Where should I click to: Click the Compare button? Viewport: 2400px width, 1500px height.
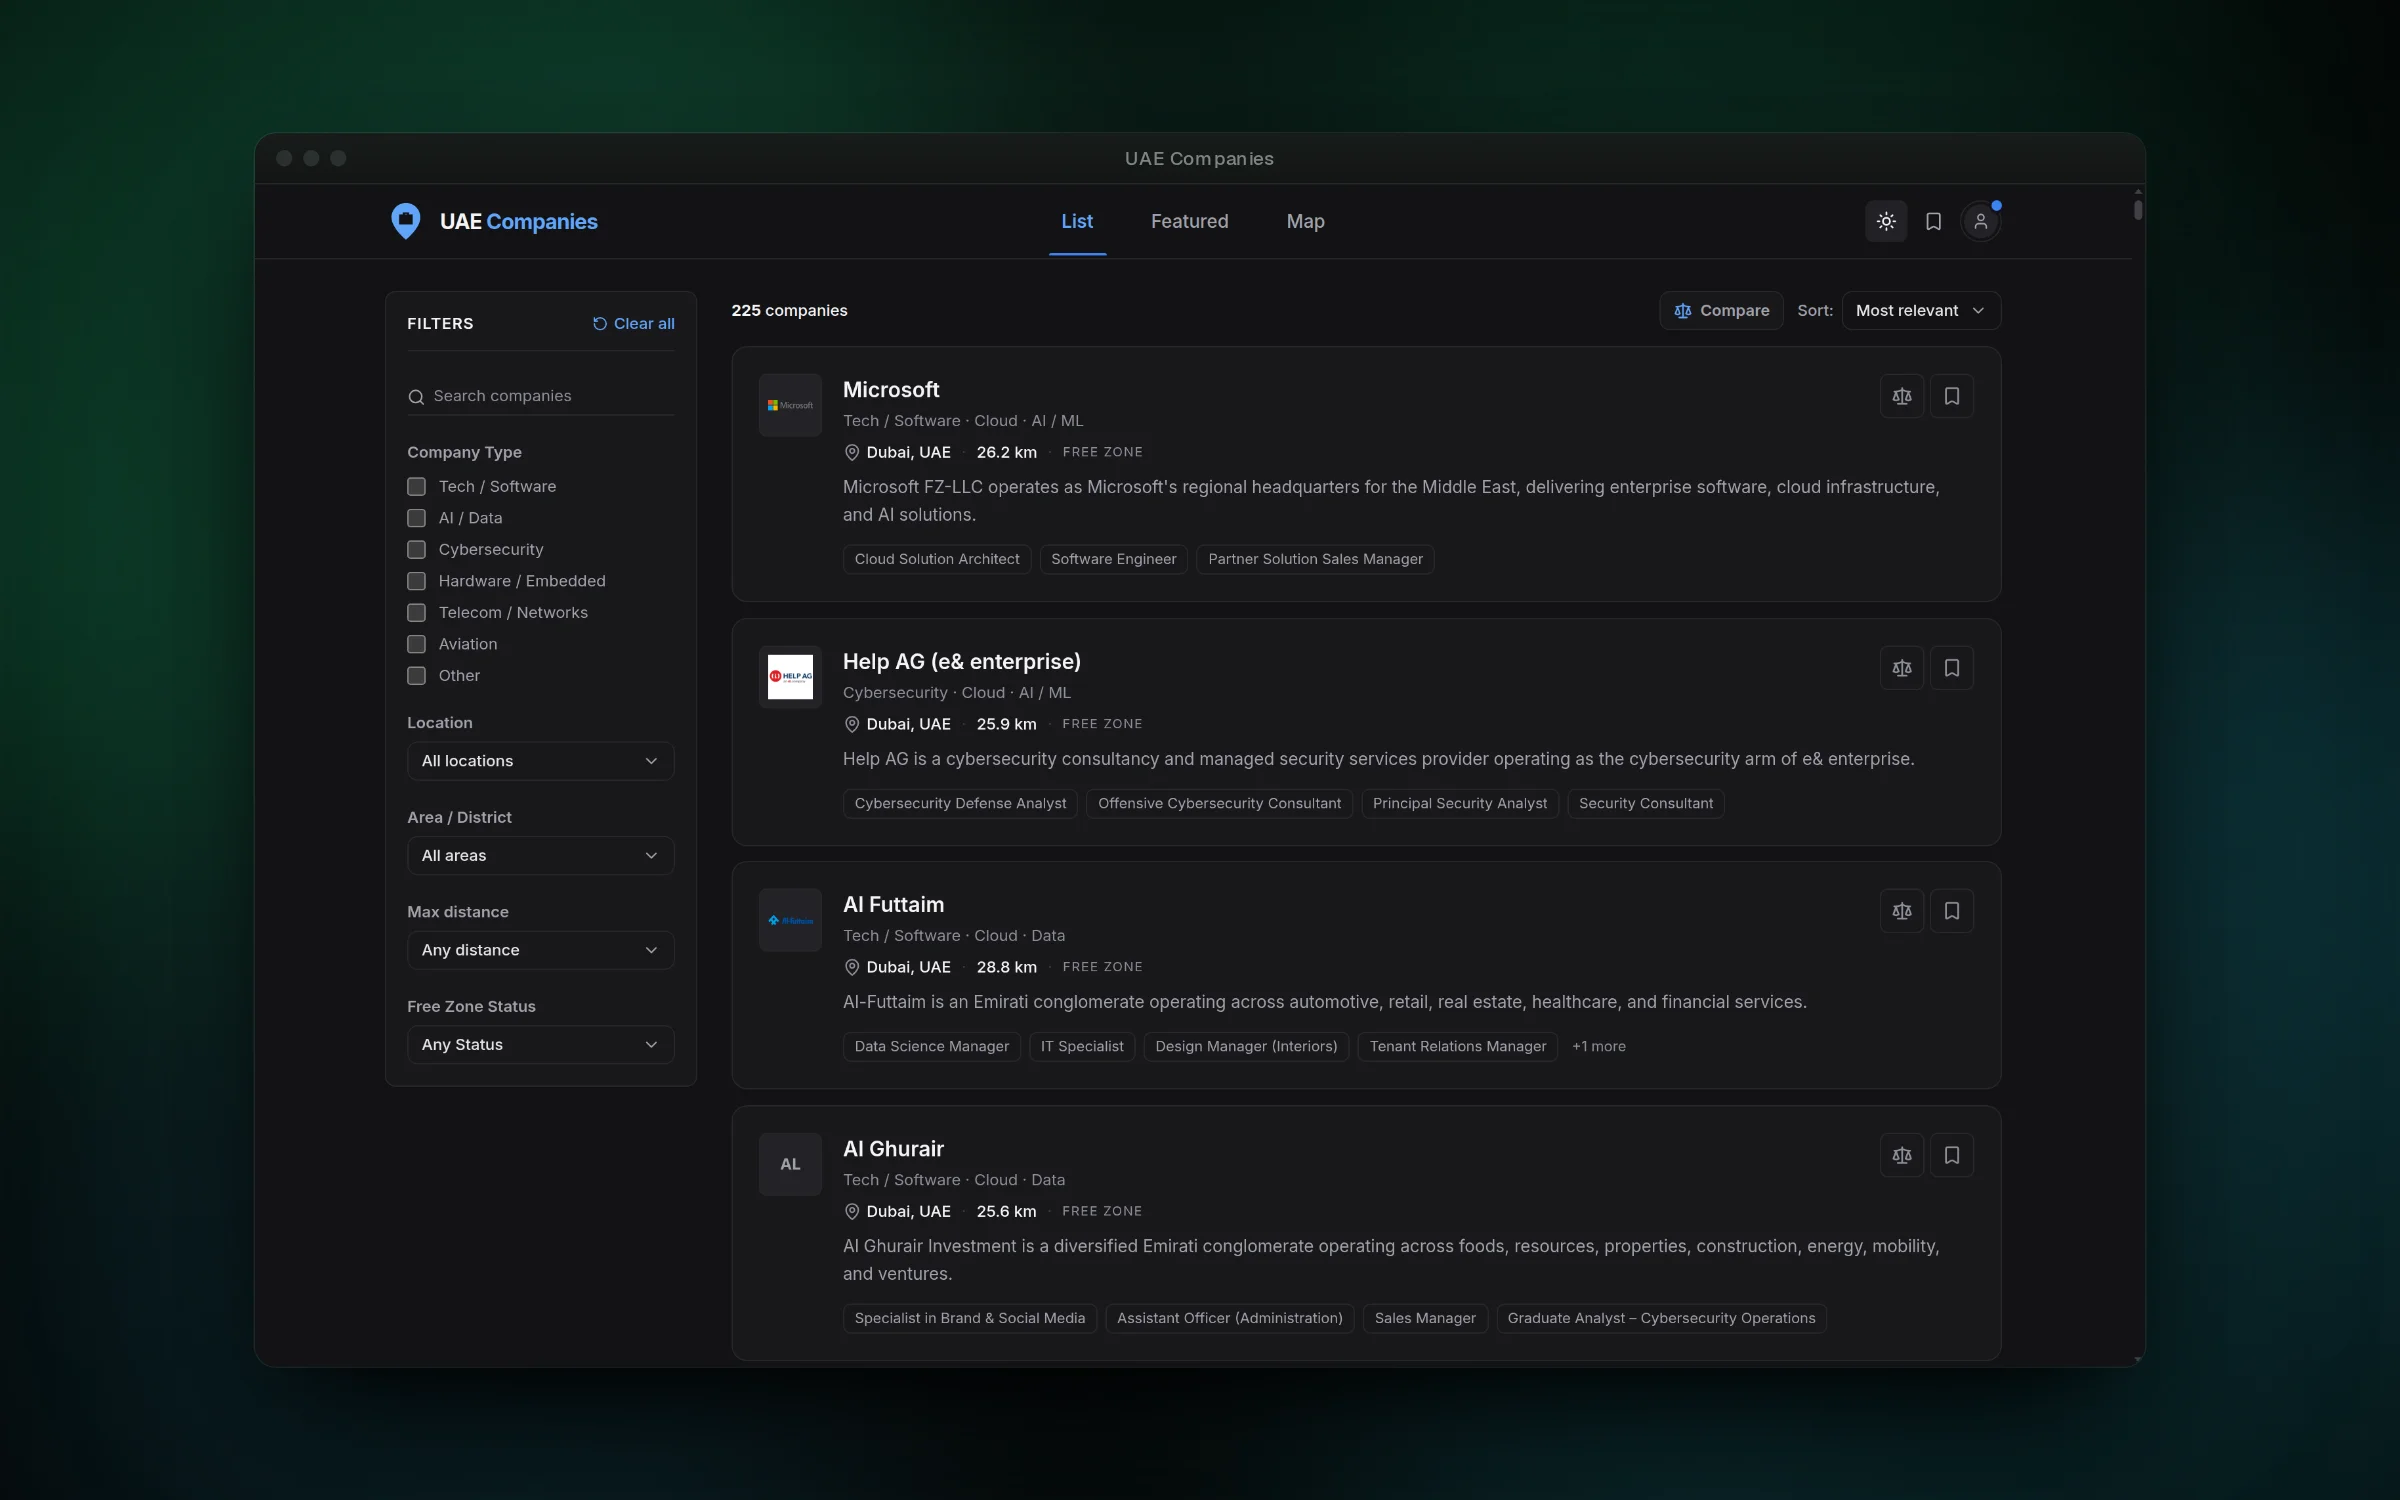coord(1721,310)
